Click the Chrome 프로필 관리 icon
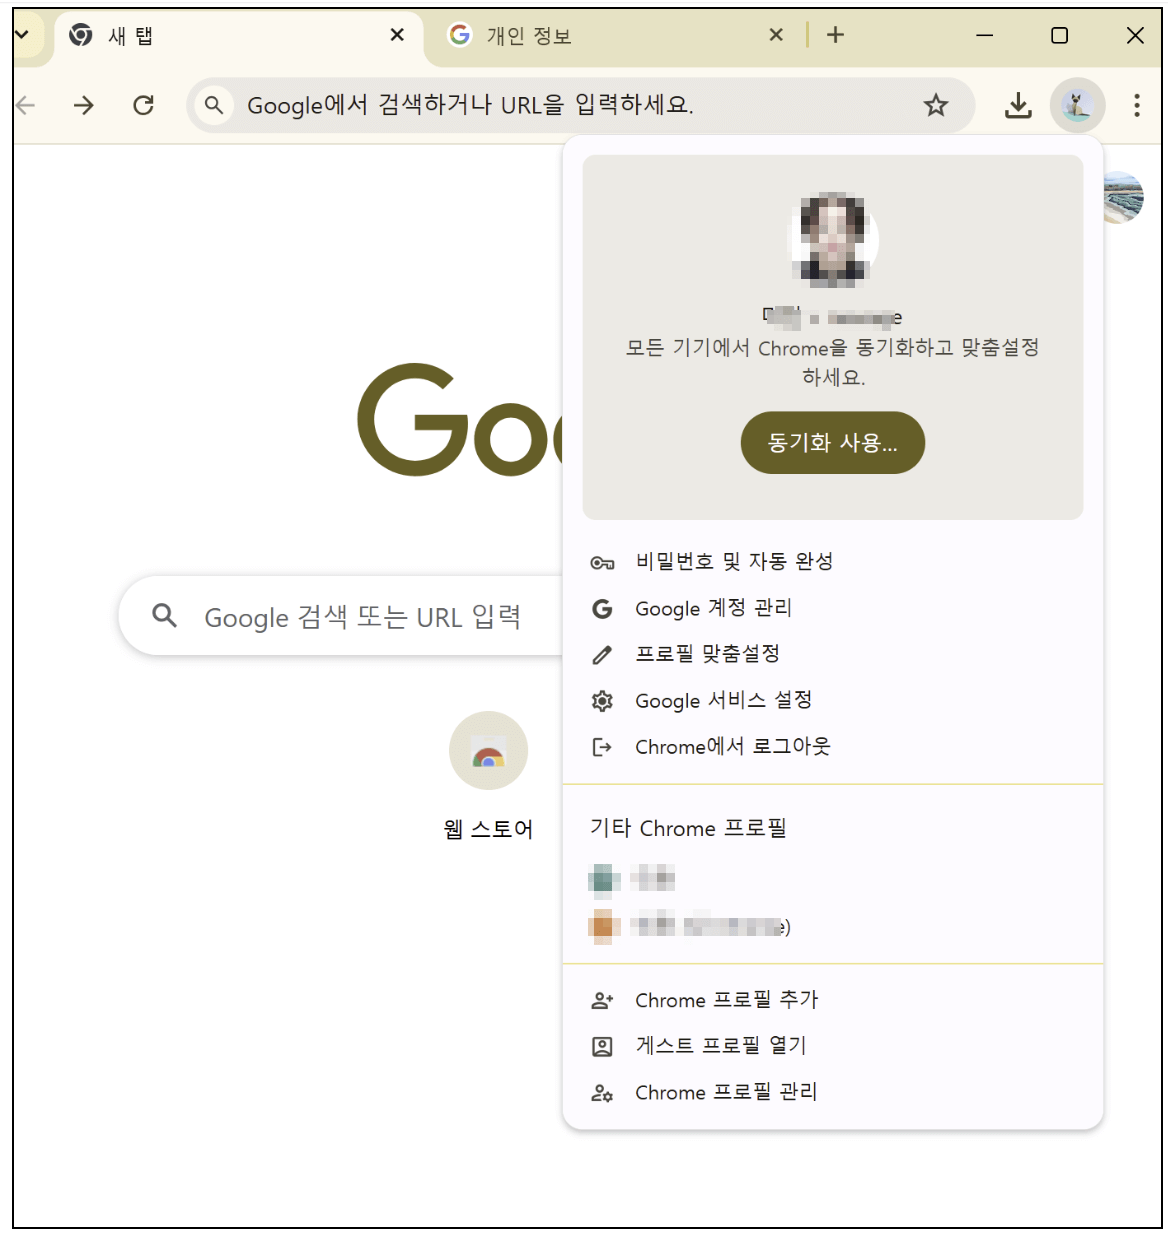Screen dimensions: 1168x1233 point(601,1092)
